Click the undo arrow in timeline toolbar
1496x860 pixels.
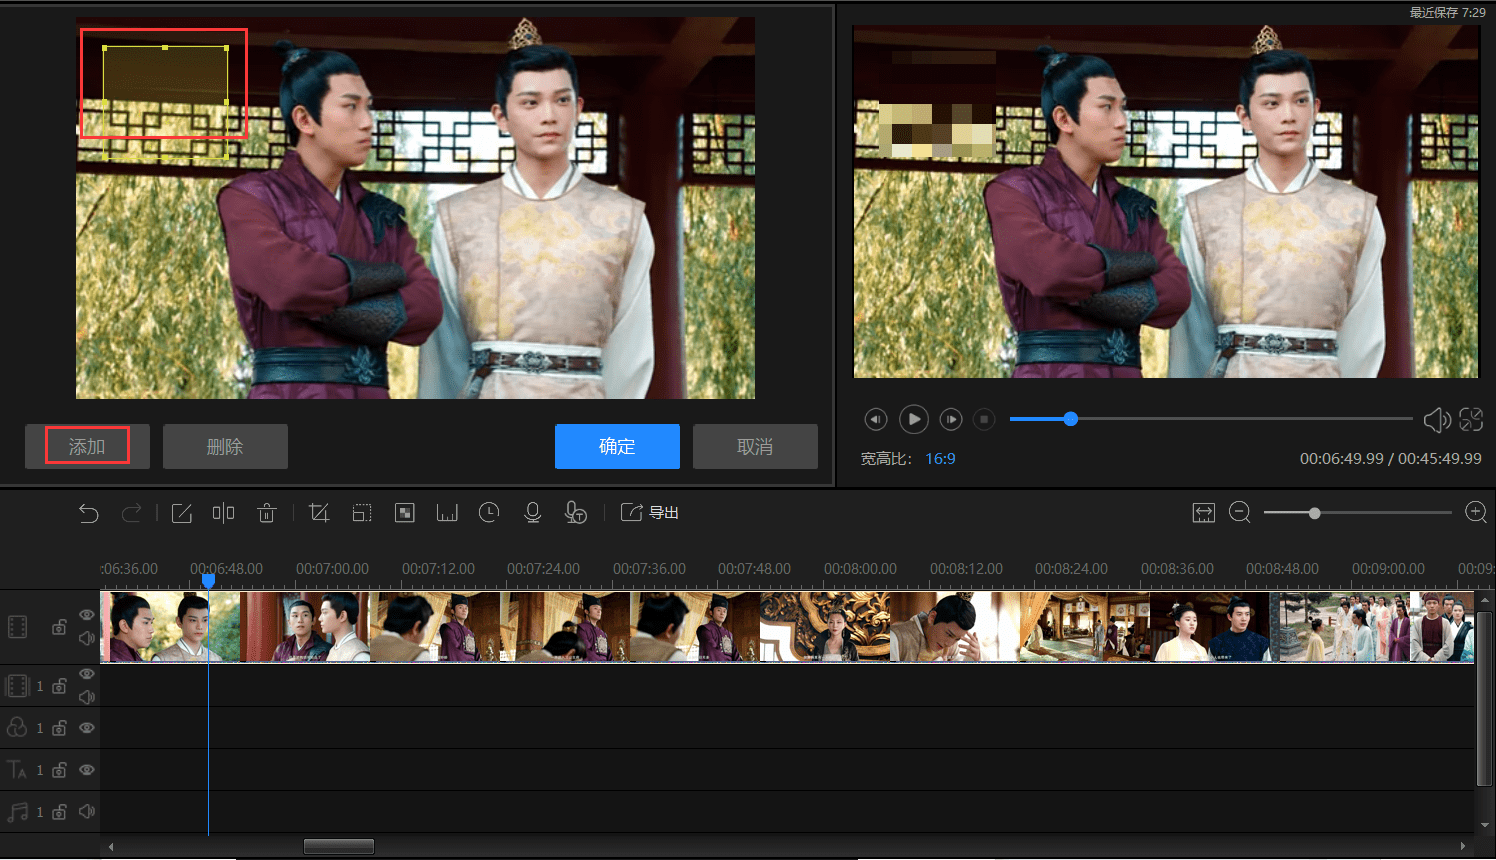pos(89,513)
